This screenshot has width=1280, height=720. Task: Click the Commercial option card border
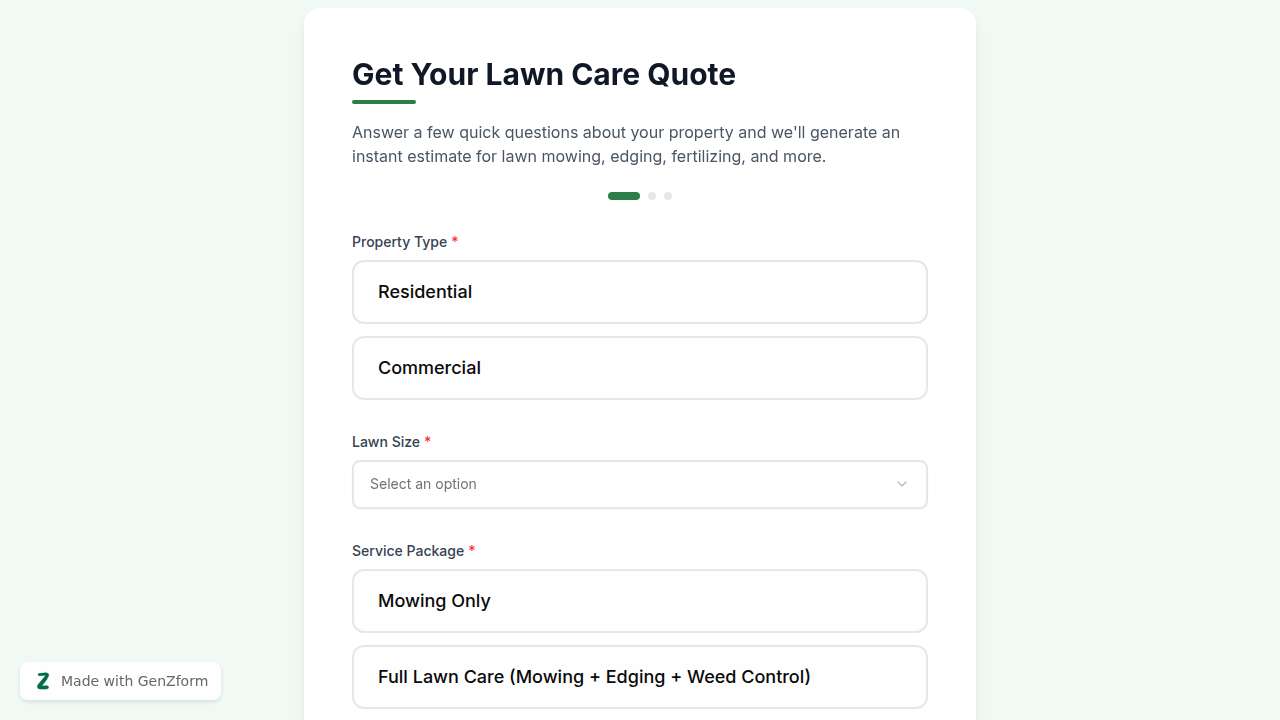pos(640,340)
